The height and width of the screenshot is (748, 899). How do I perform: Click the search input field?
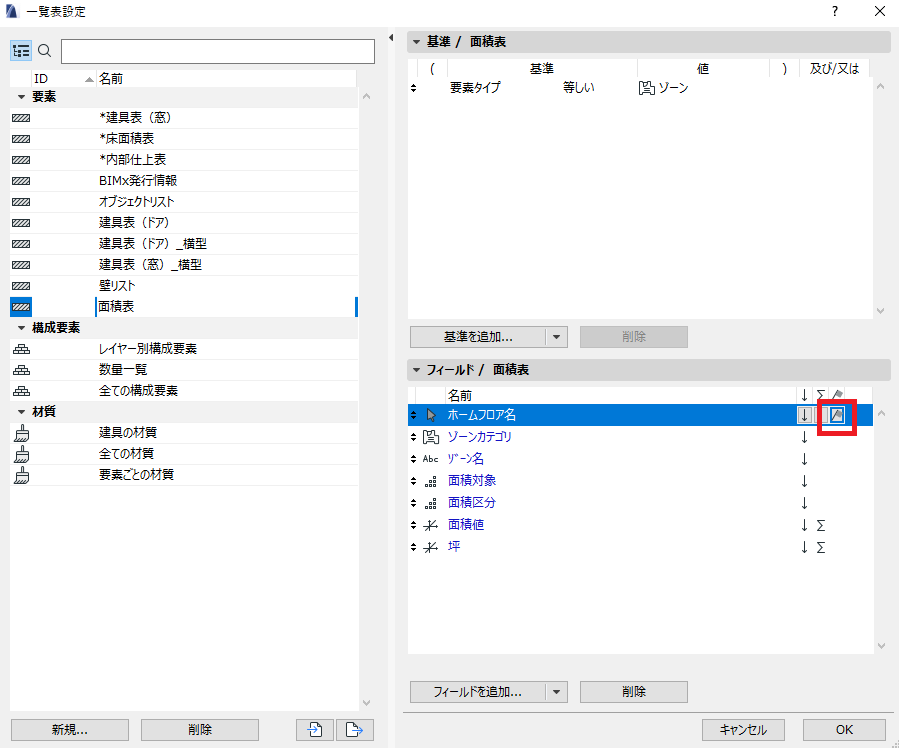(218, 52)
